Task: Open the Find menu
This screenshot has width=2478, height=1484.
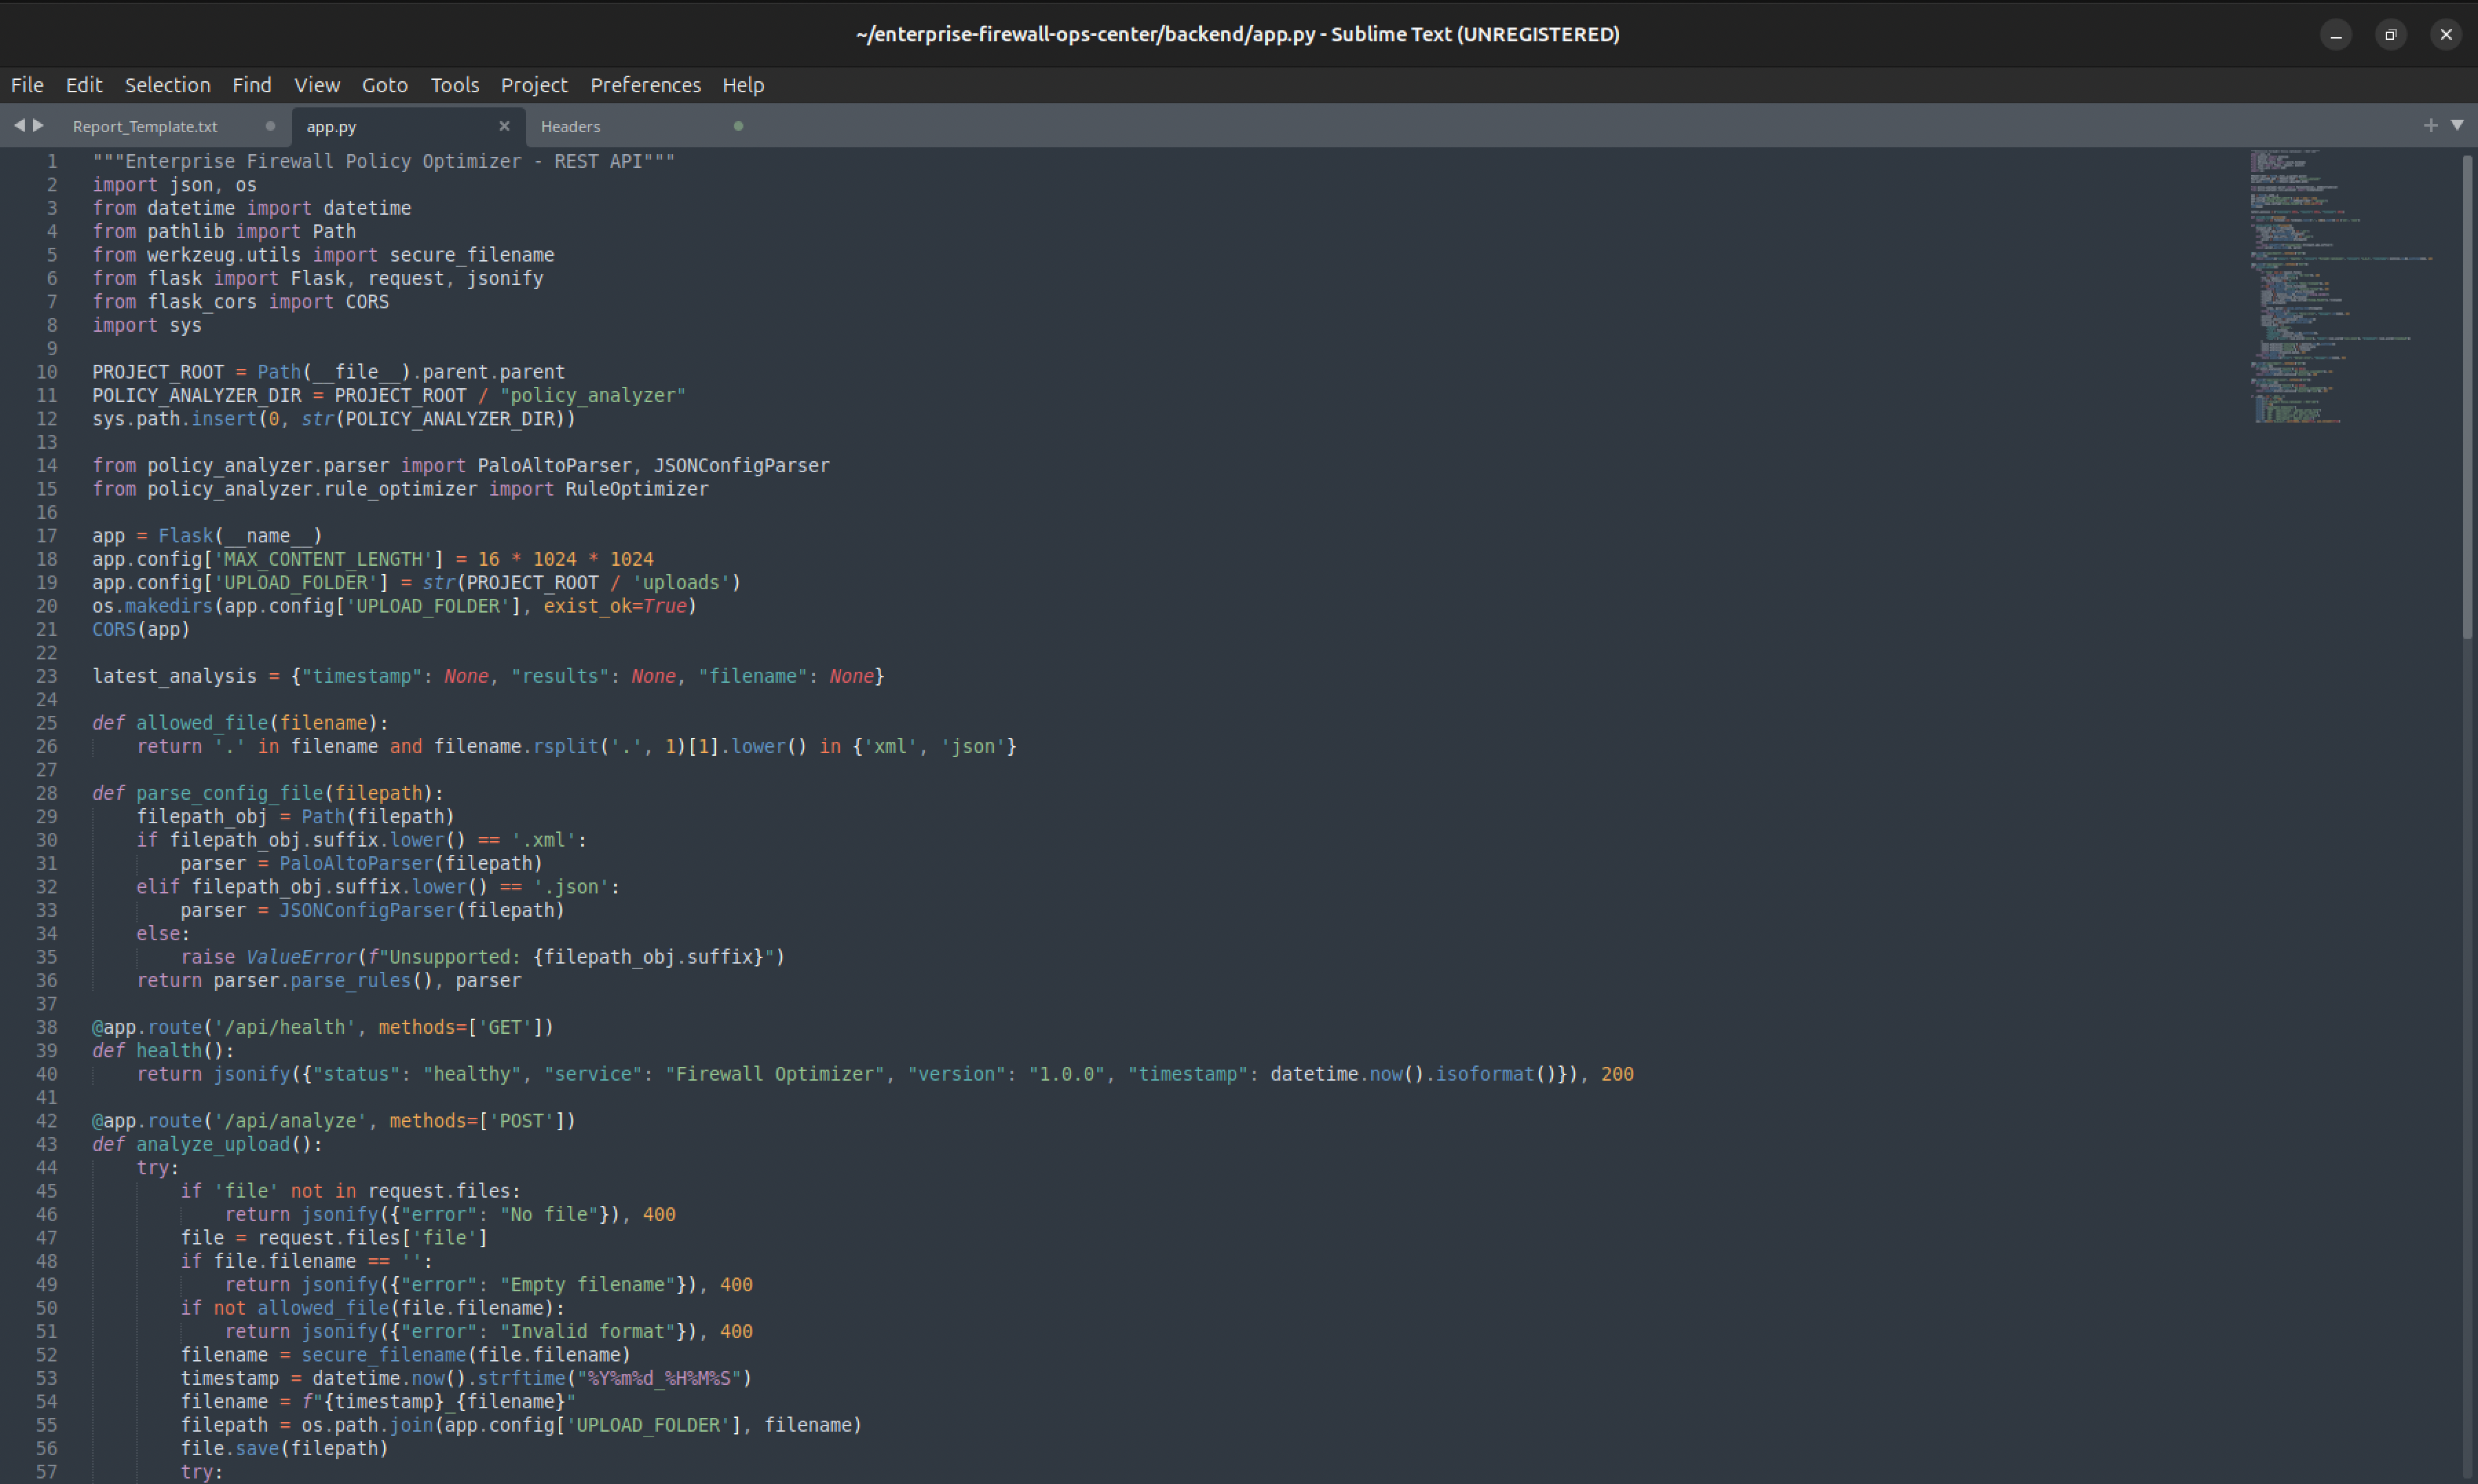Action: tap(252, 85)
